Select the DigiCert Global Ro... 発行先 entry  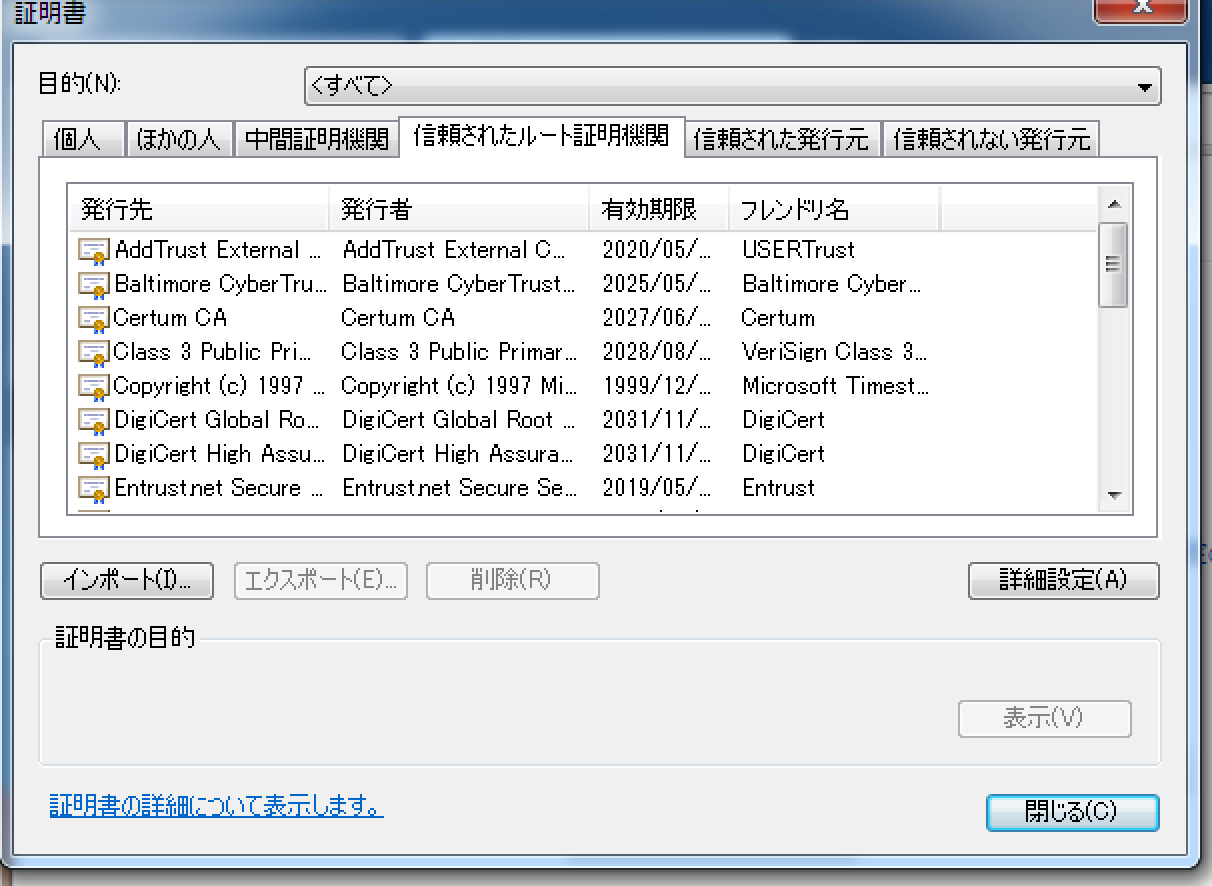point(218,420)
